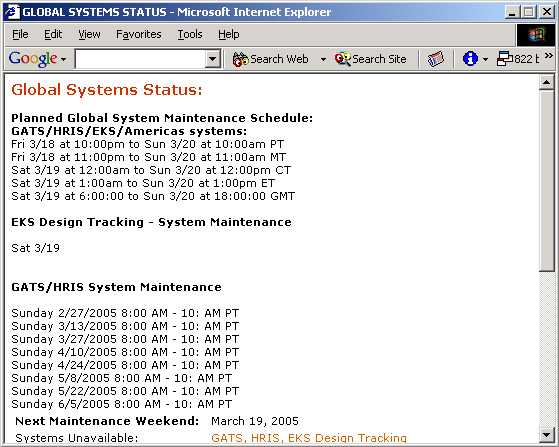Click Next Maintenance Weekend label

107,421
